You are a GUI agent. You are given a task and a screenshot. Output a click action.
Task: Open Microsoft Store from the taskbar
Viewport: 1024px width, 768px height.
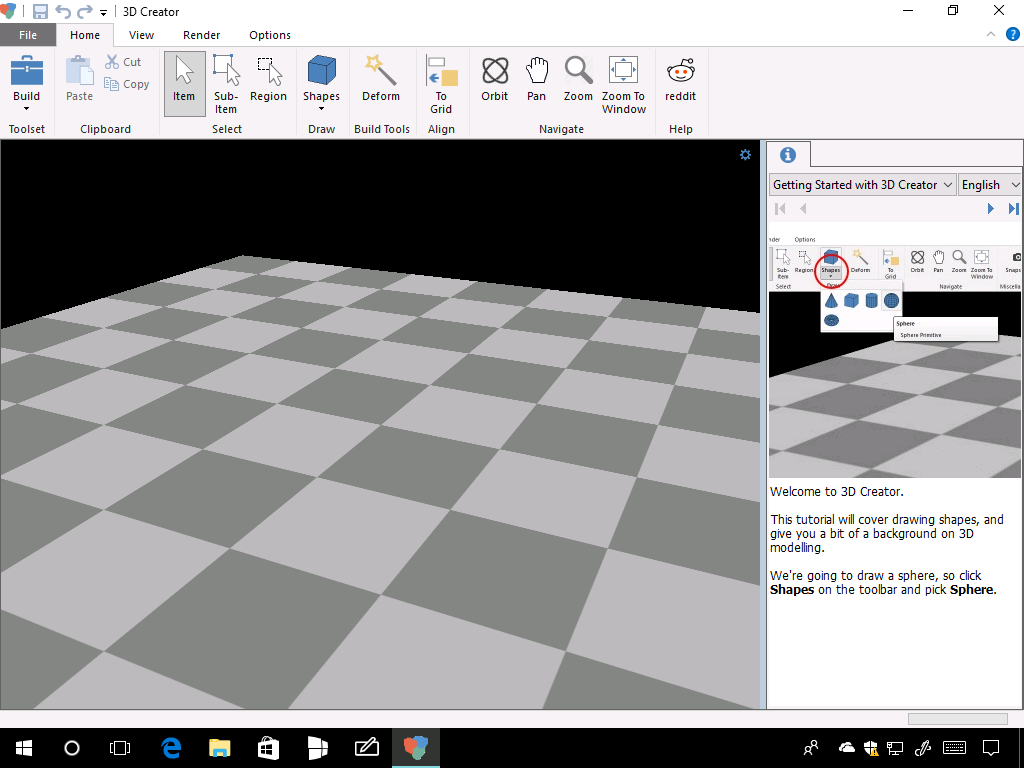click(268, 748)
